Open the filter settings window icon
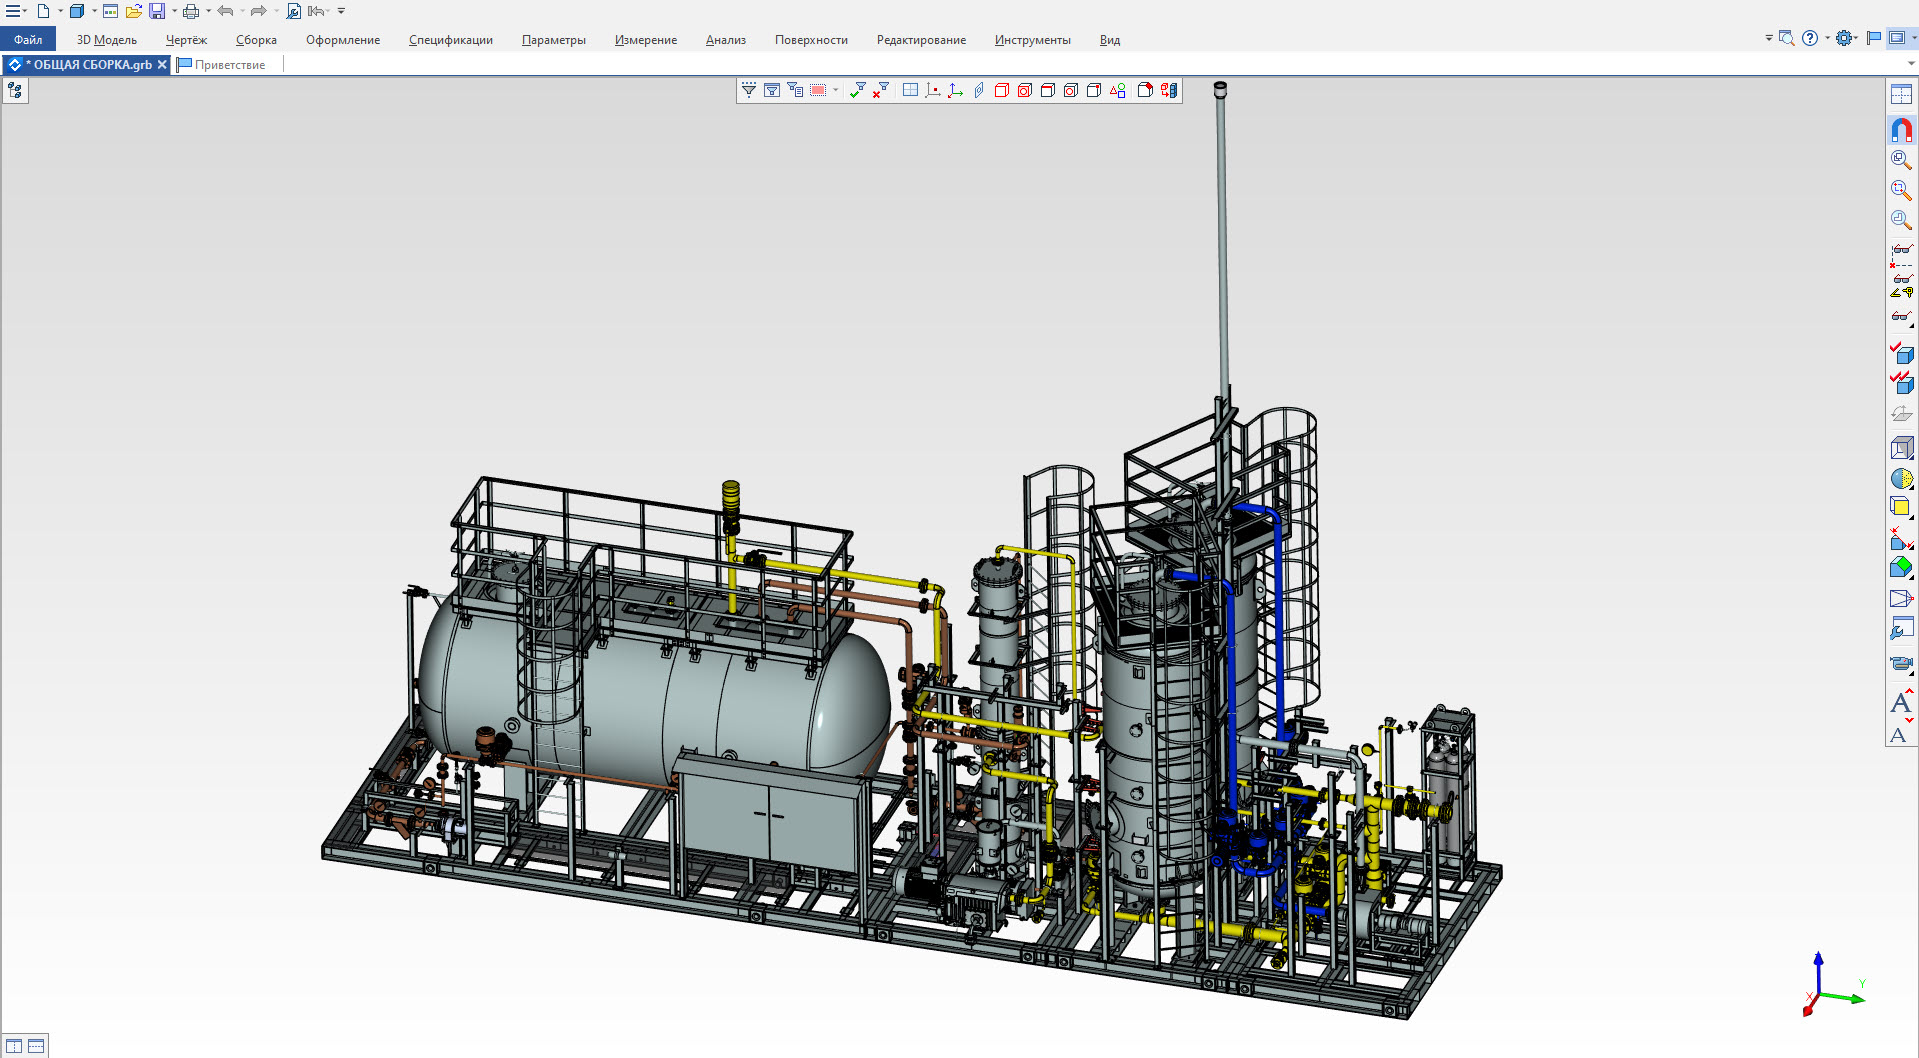Screen dimensions: 1919x1058 point(771,90)
